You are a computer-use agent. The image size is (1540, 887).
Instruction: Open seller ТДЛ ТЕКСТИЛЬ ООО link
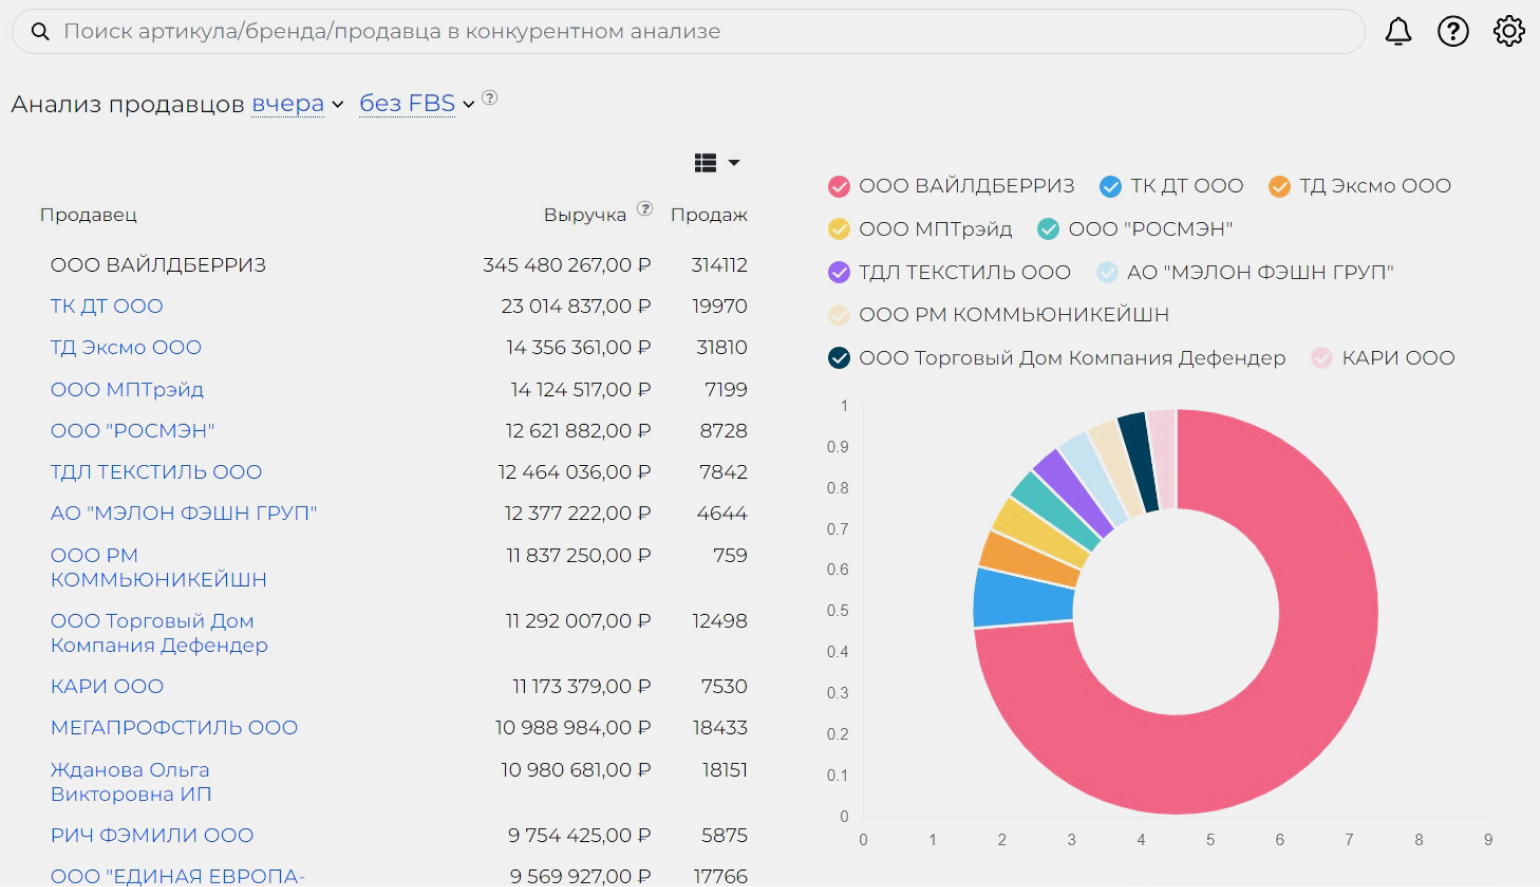156,472
